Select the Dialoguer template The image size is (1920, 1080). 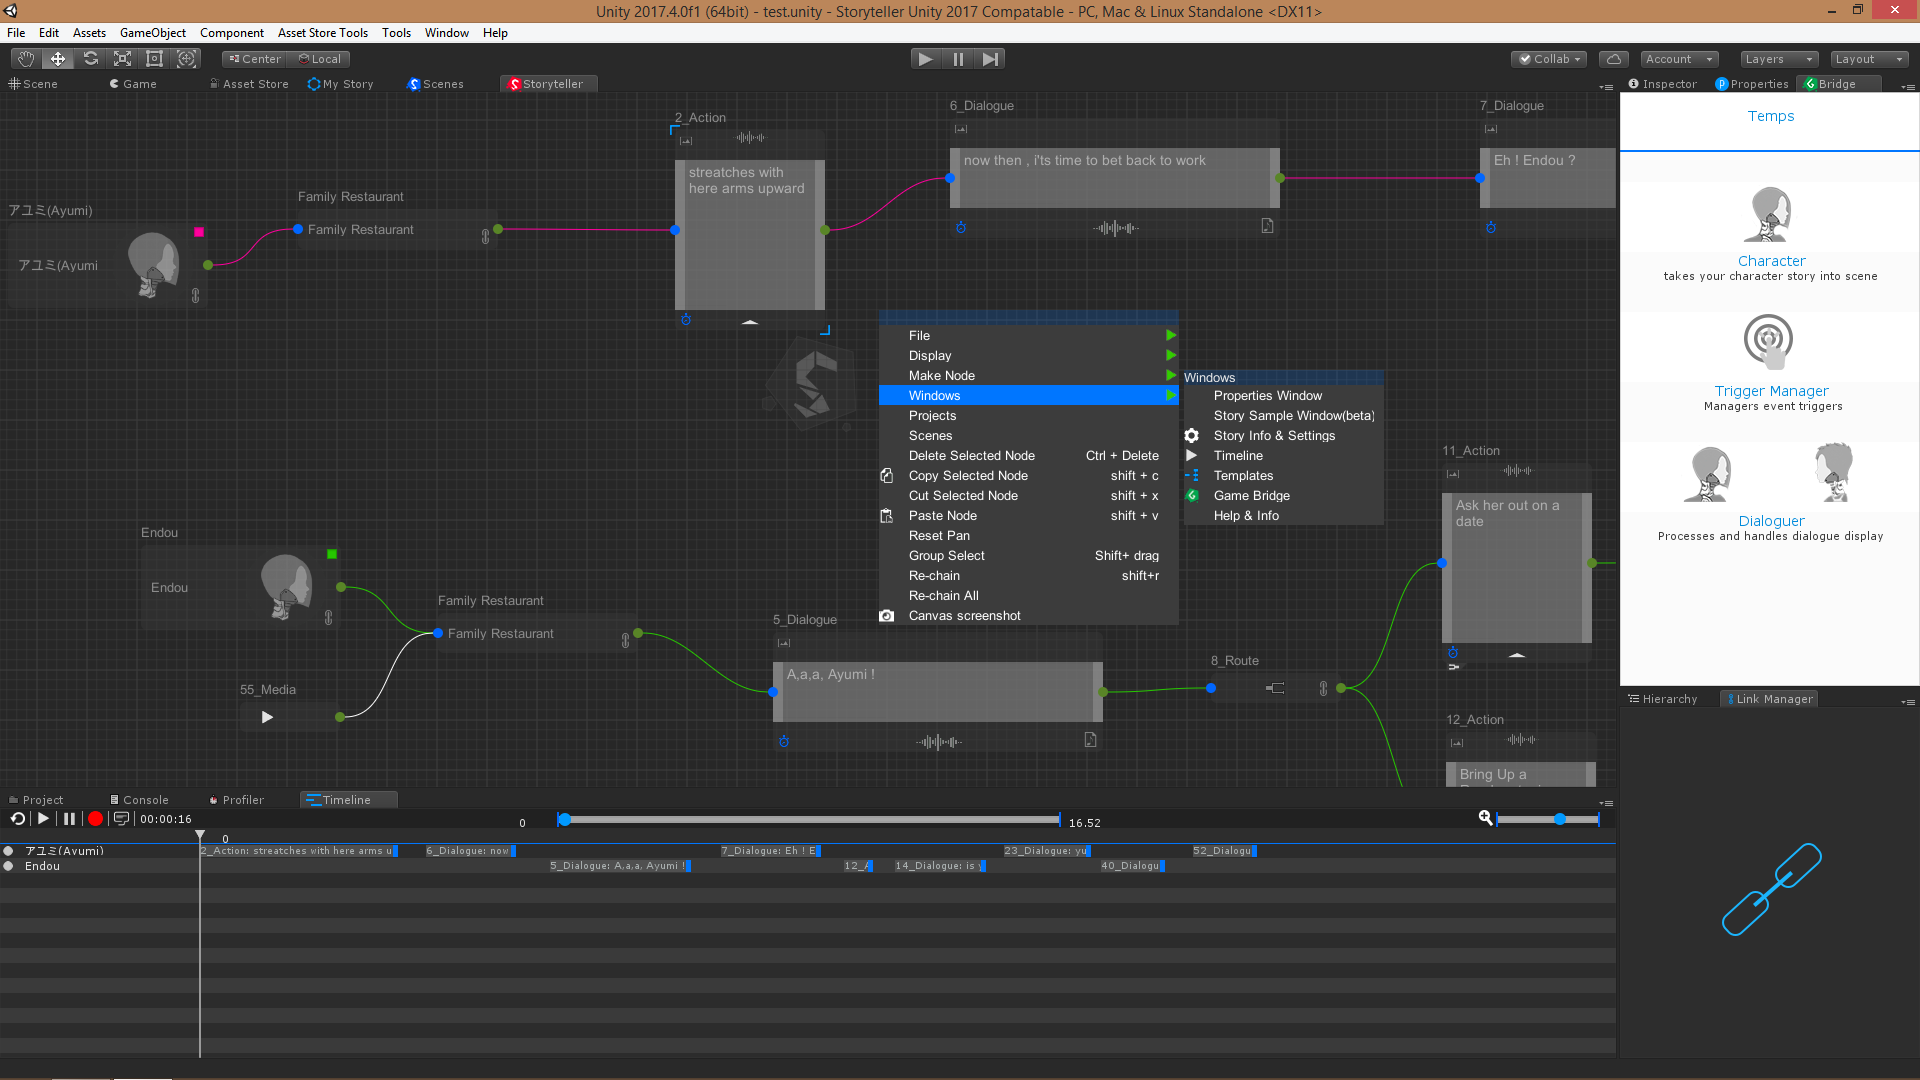(x=1770, y=493)
